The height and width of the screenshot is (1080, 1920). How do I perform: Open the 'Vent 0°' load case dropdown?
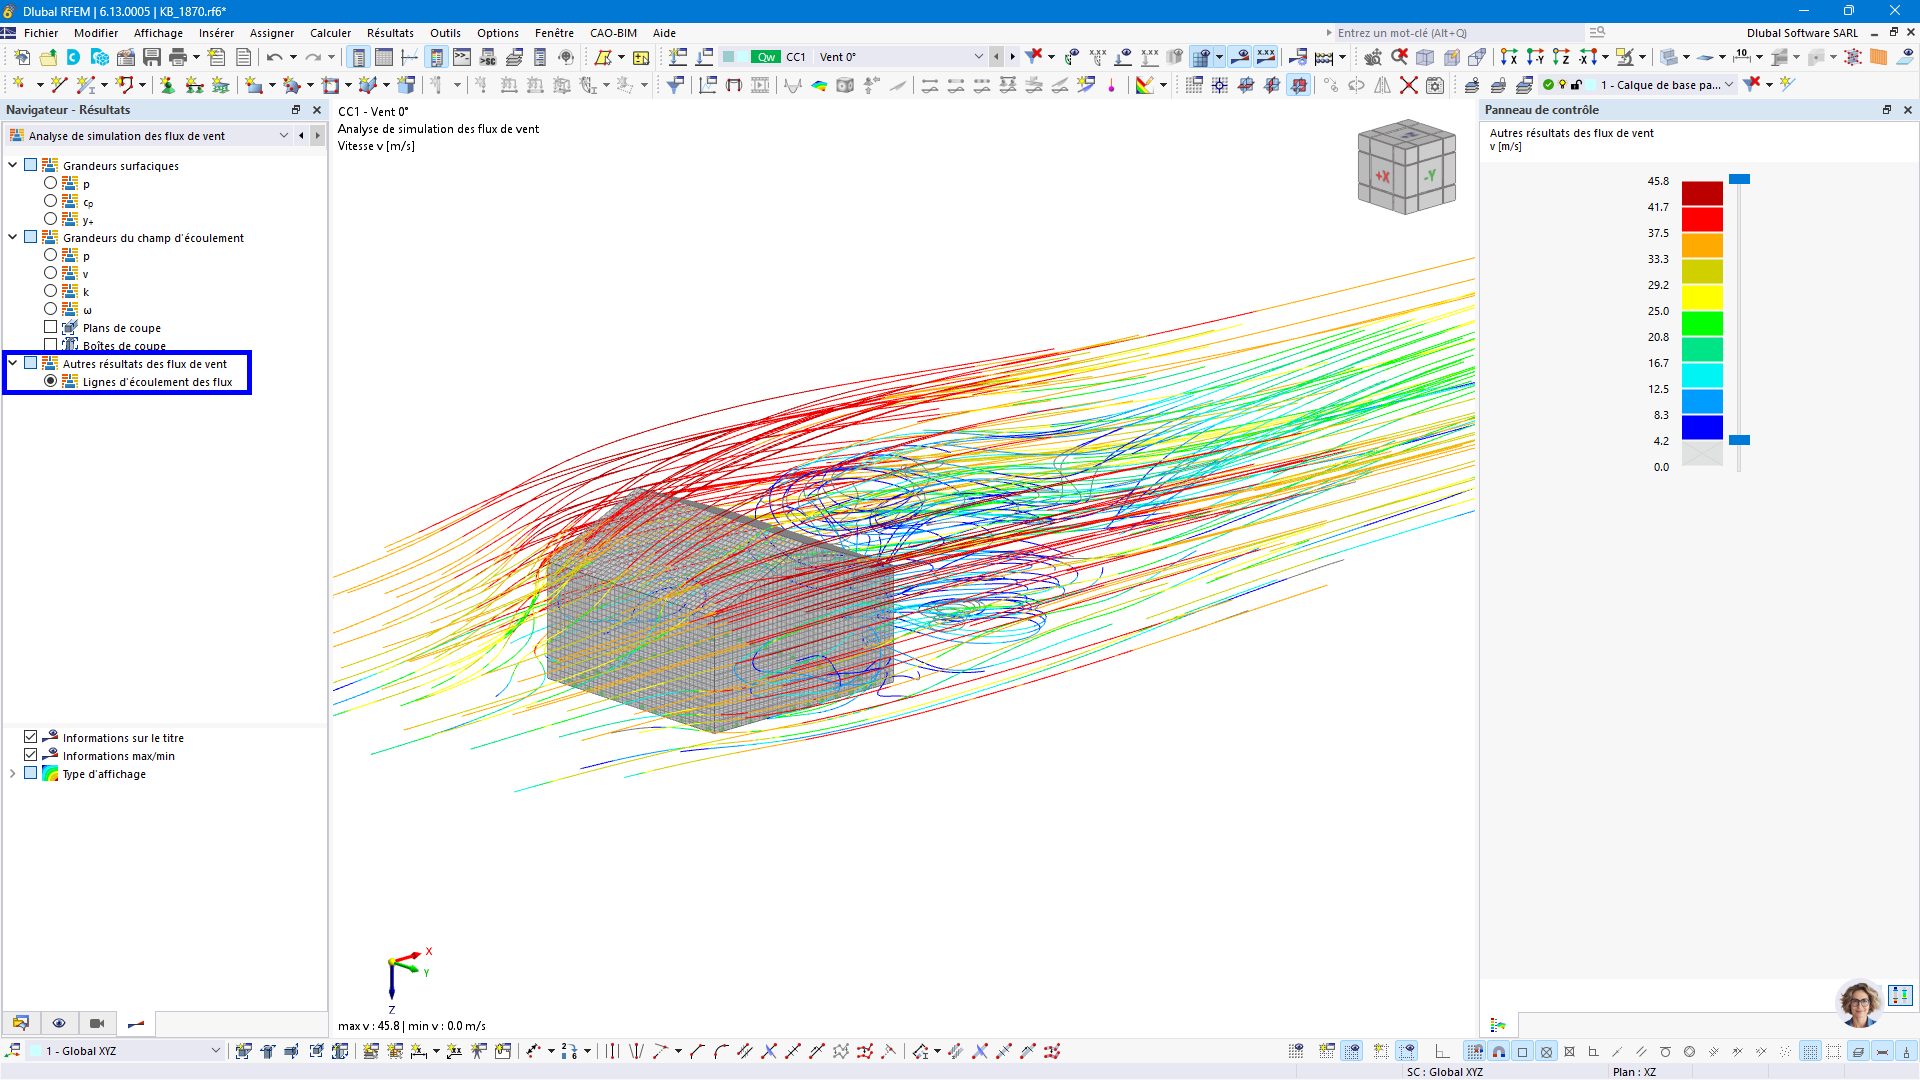point(977,57)
